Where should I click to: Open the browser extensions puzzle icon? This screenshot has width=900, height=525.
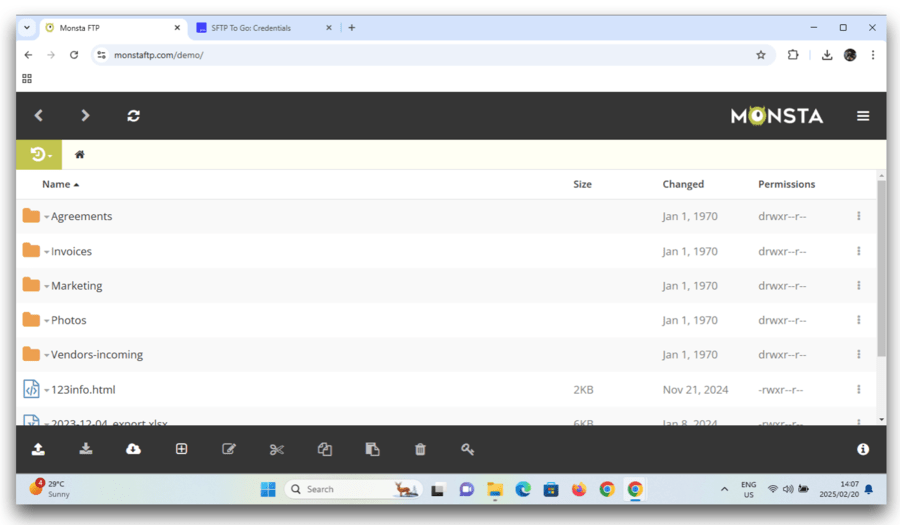793,55
